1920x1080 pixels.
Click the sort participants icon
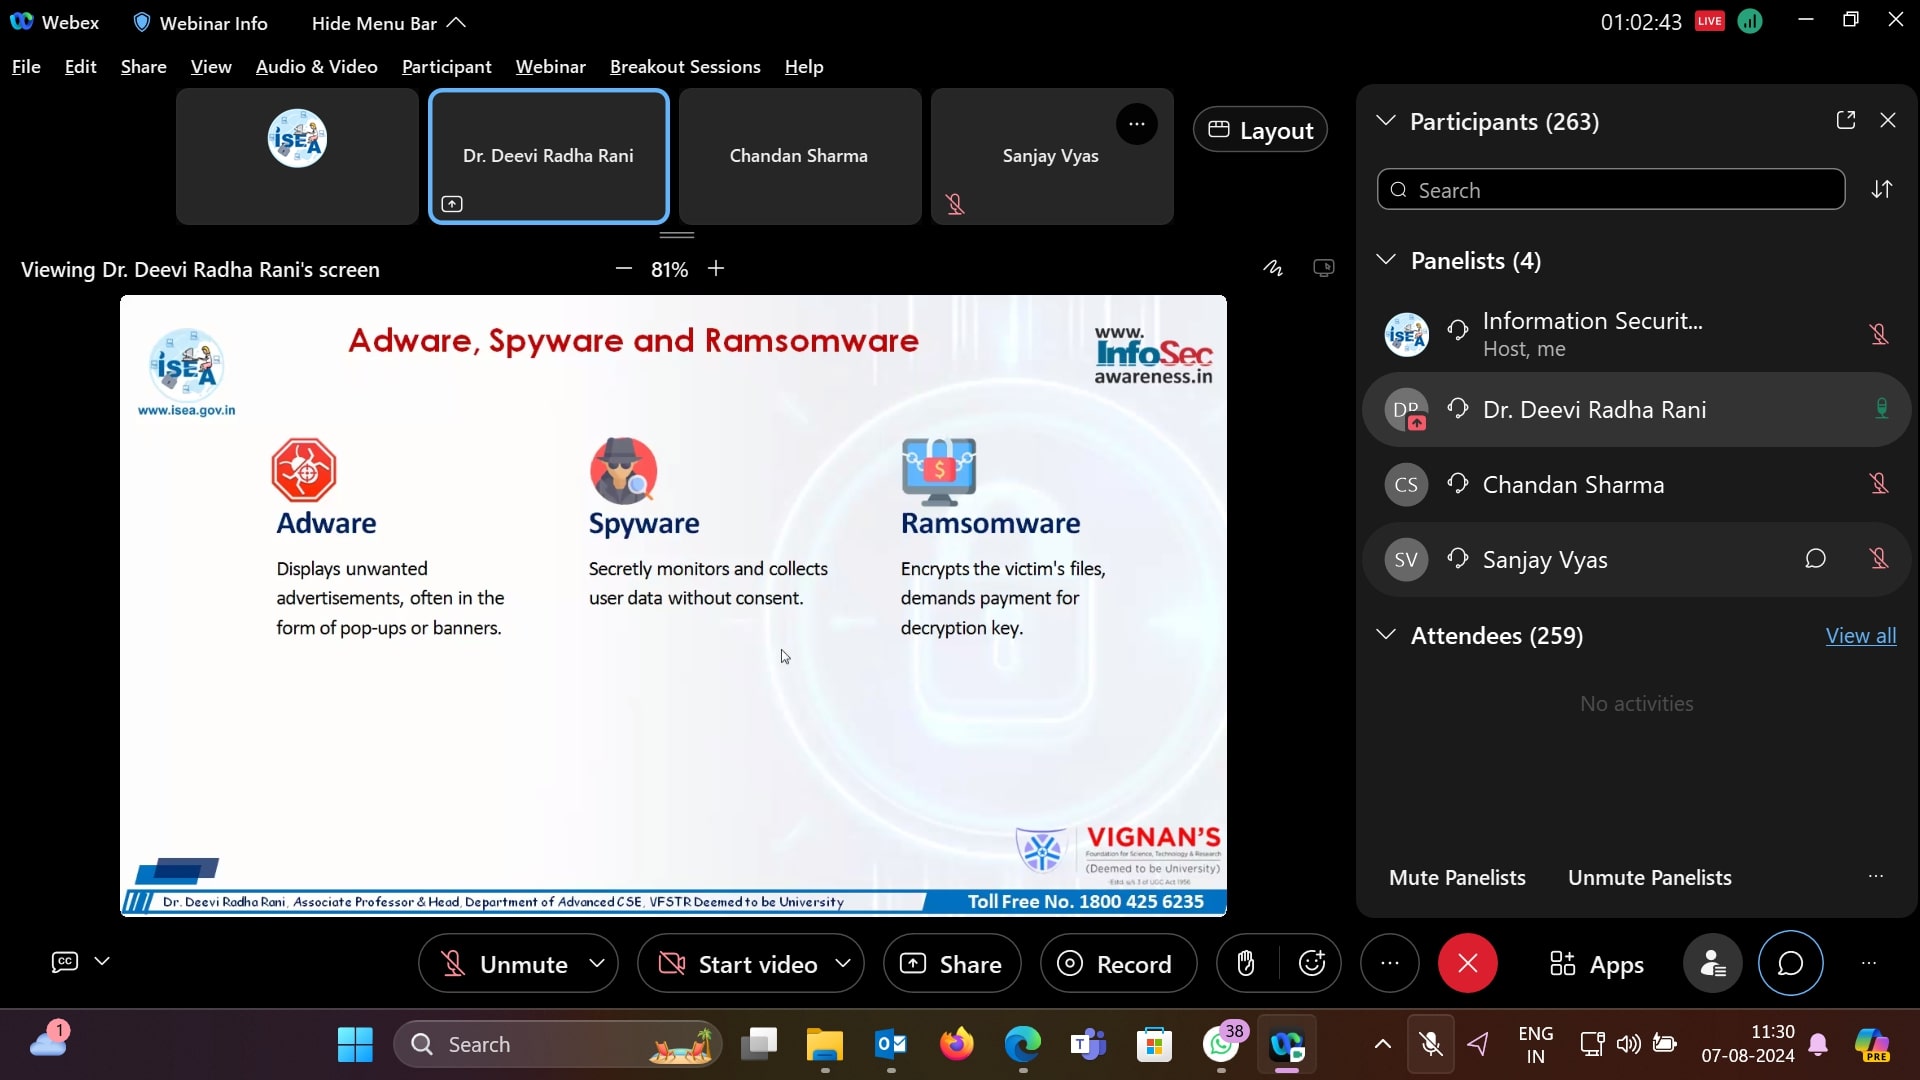point(1882,189)
